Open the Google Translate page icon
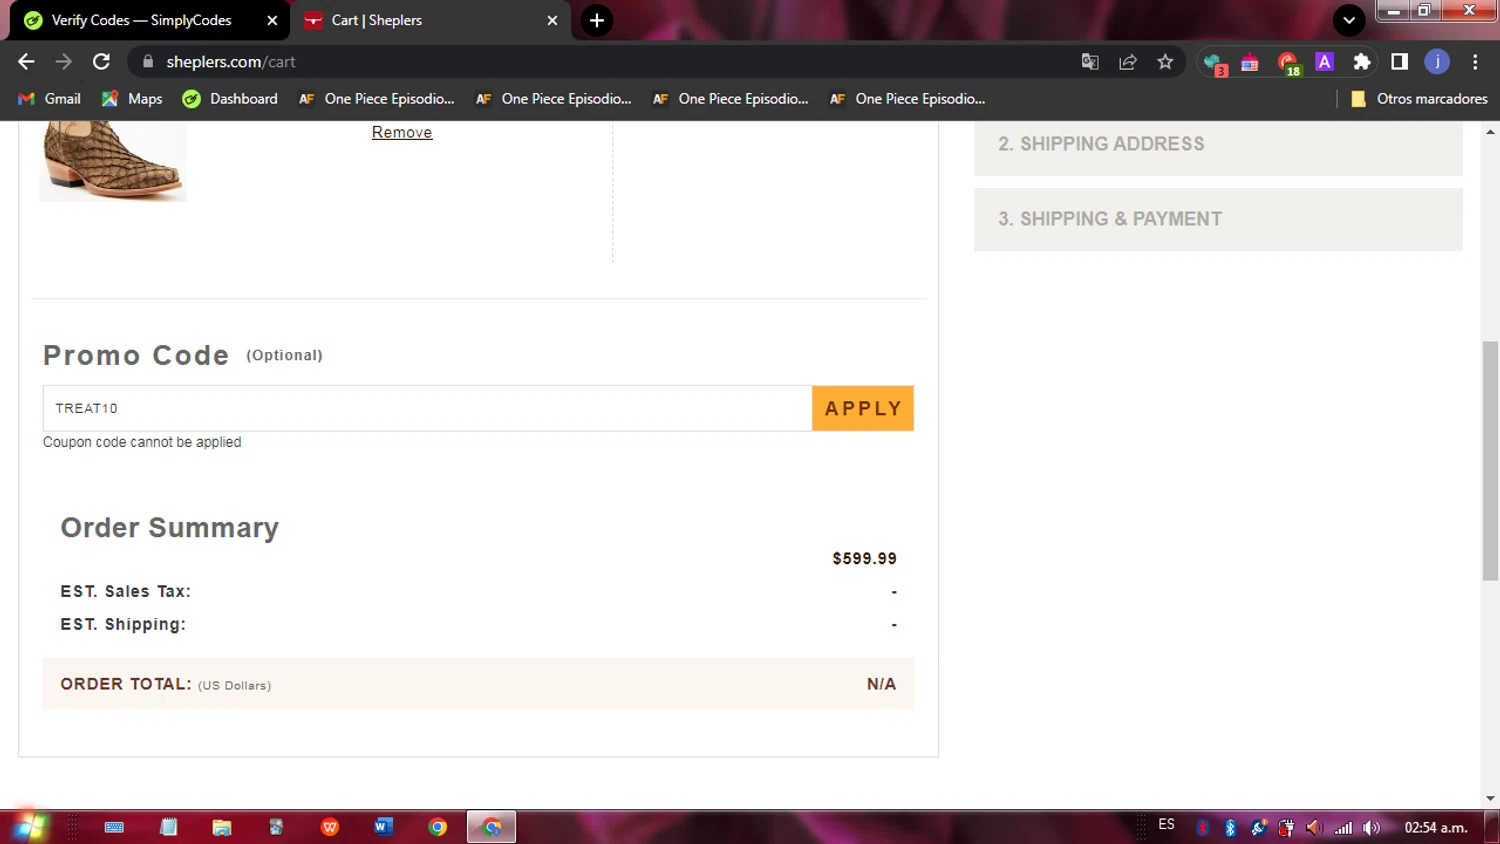This screenshot has height=844, width=1500. coord(1090,62)
